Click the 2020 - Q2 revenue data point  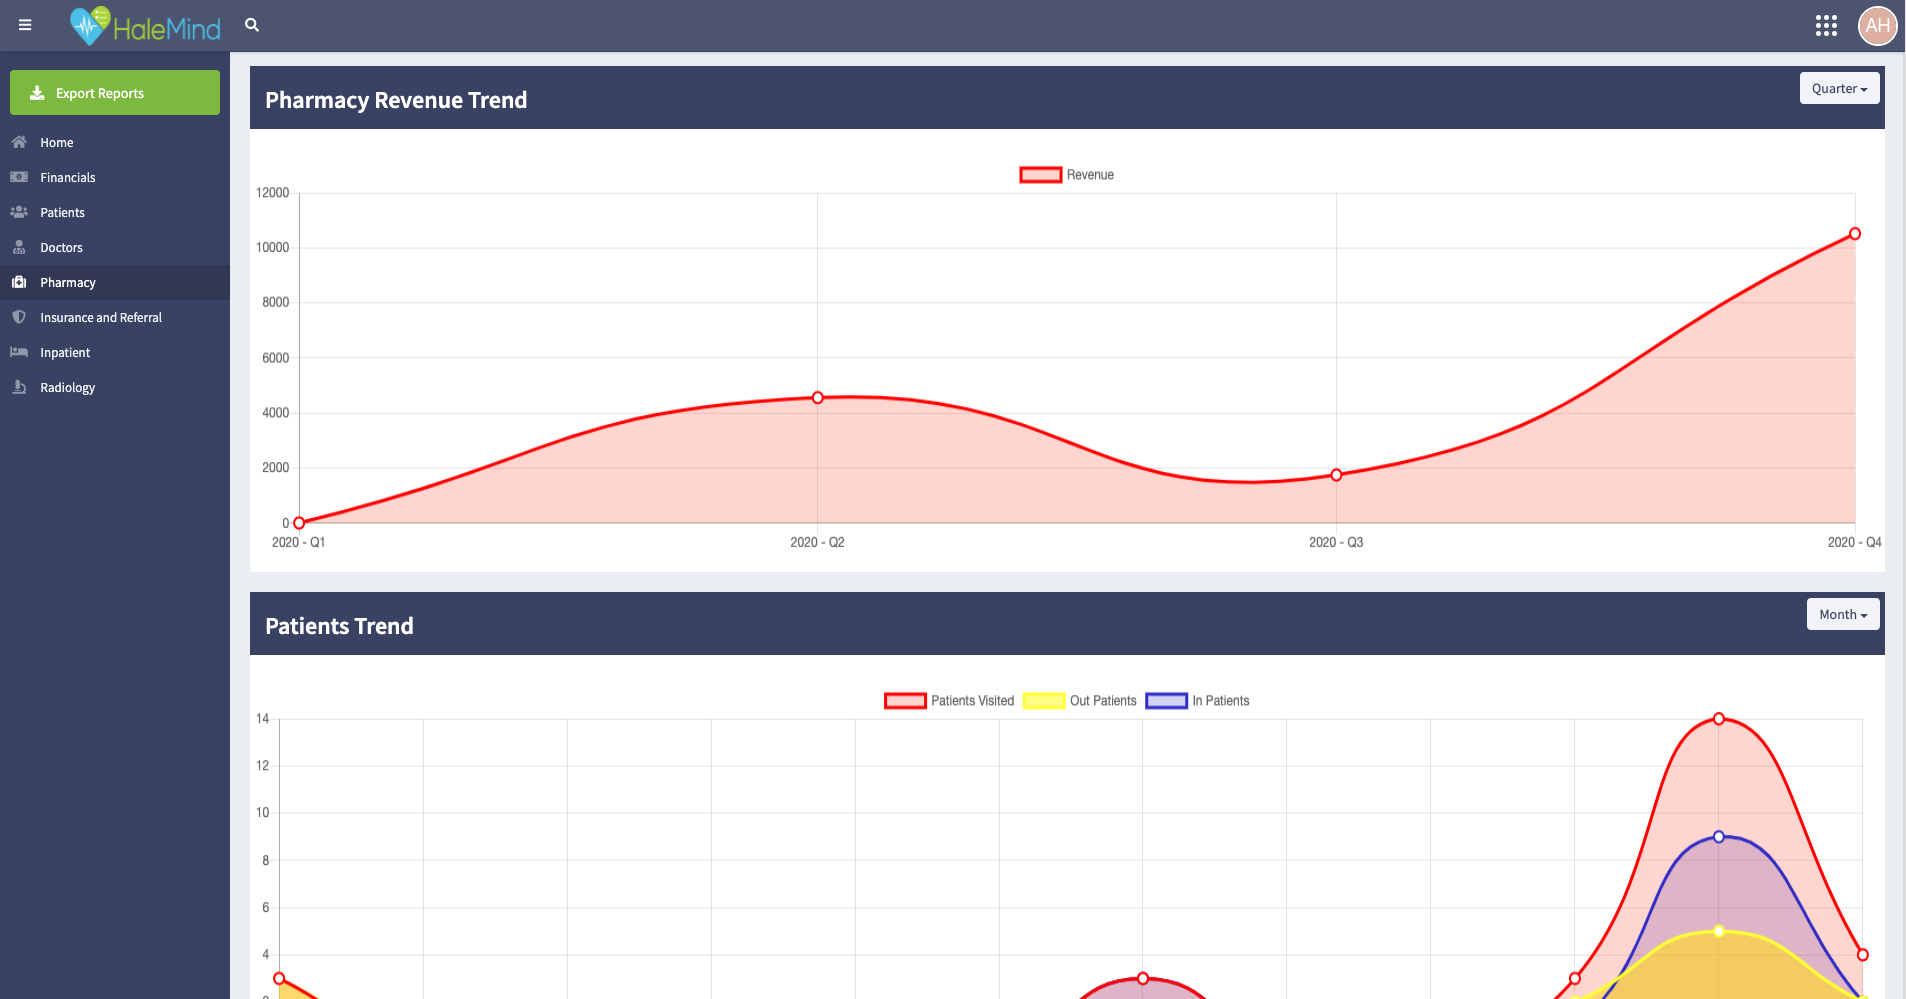point(818,397)
